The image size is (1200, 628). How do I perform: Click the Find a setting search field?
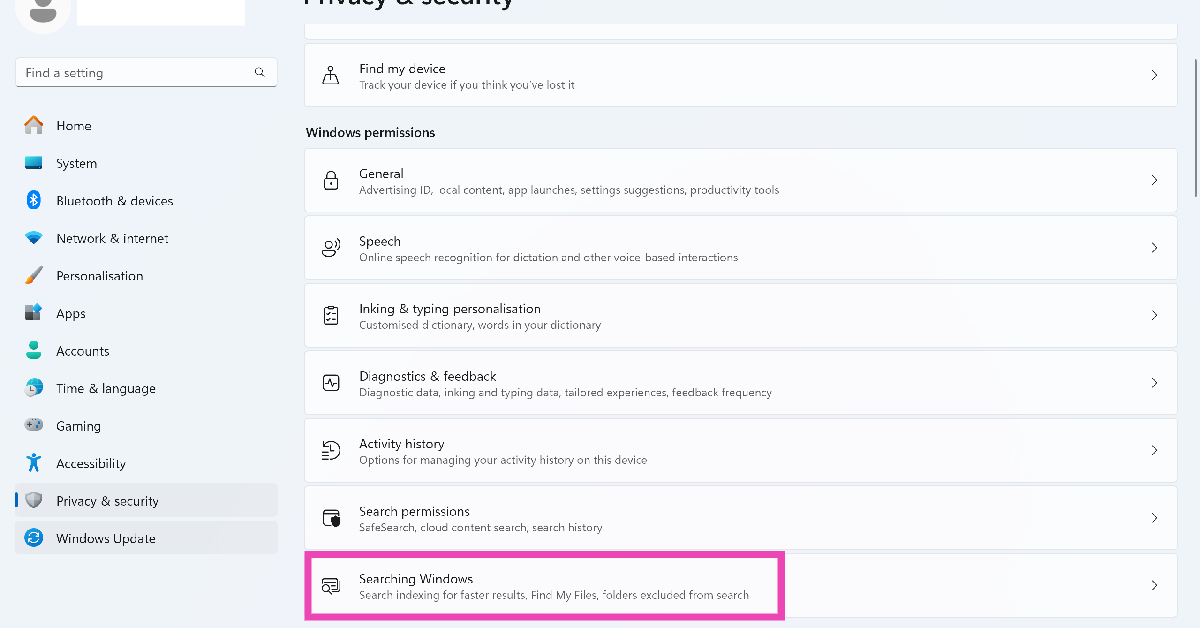point(135,72)
